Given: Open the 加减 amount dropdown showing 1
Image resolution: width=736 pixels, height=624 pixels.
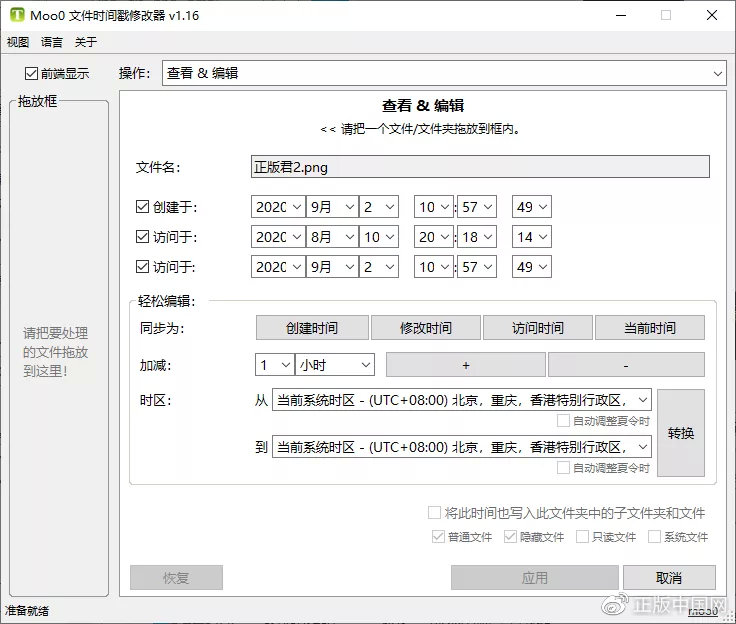Looking at the screenshot, I should pyautogui.click(x=275, y=364).
